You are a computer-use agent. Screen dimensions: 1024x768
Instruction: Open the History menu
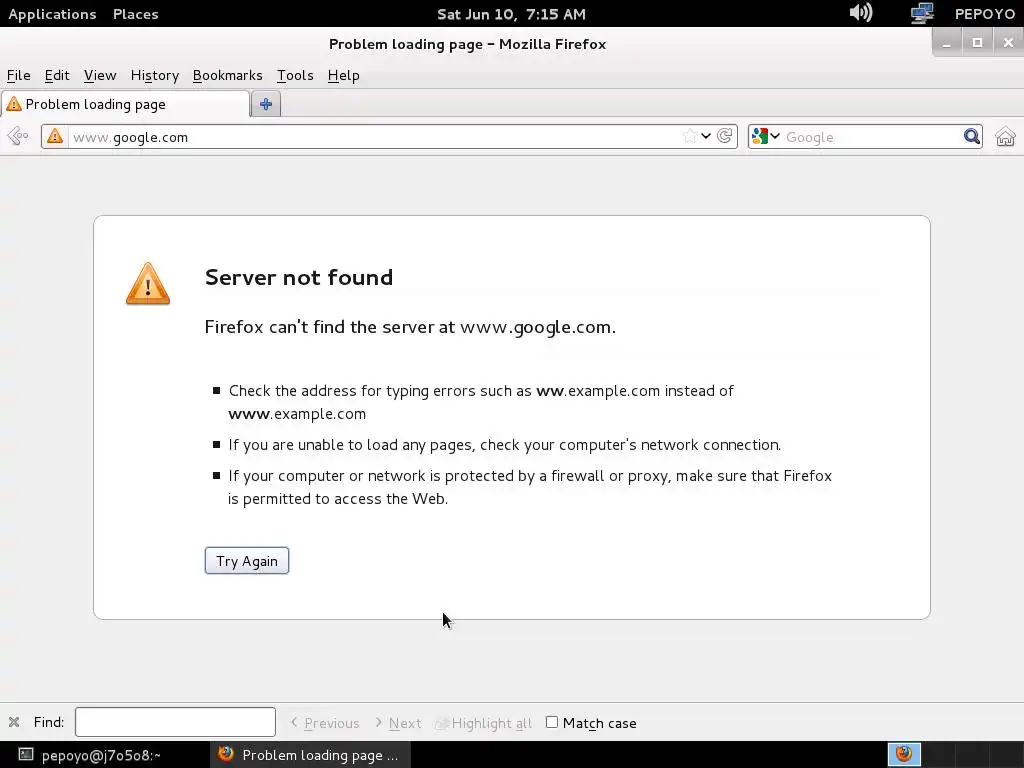[155, 75]
